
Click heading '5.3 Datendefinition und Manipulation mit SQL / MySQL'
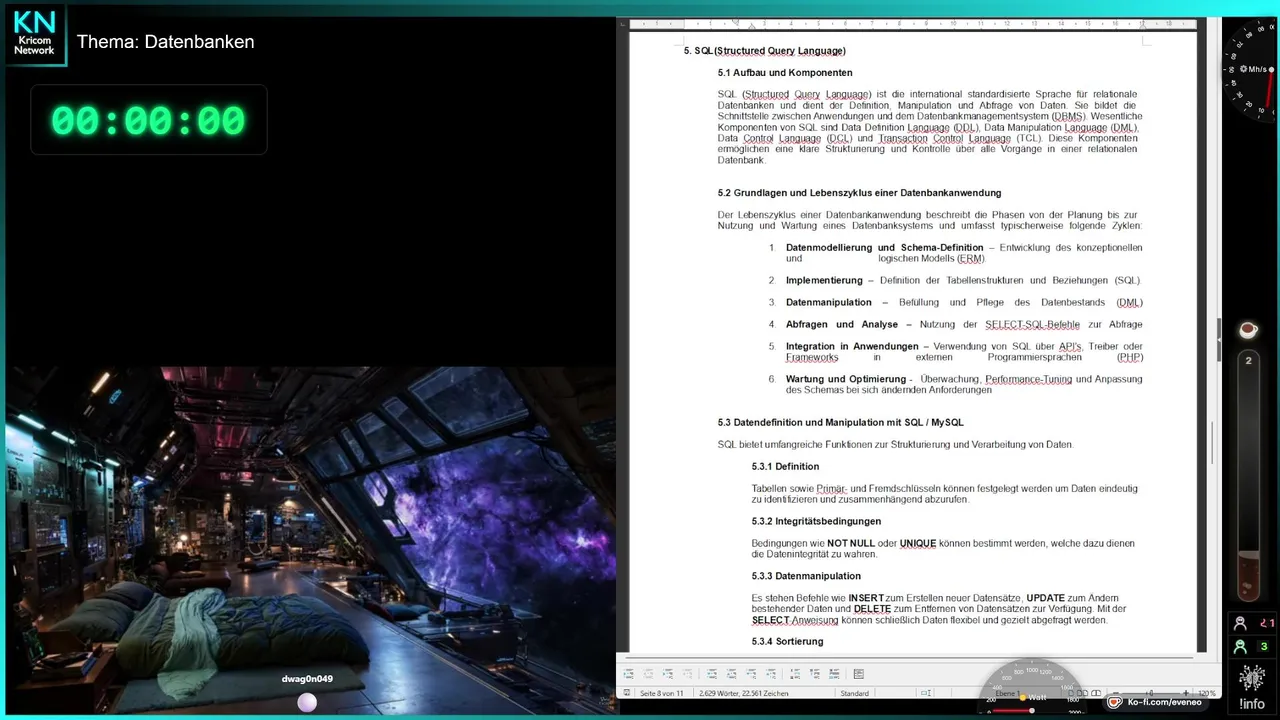point(841,423)
